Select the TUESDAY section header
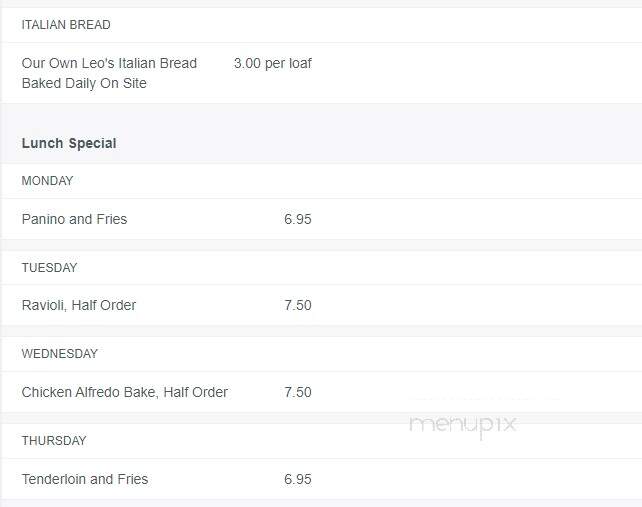642x507 pixels. pos(50,267)
